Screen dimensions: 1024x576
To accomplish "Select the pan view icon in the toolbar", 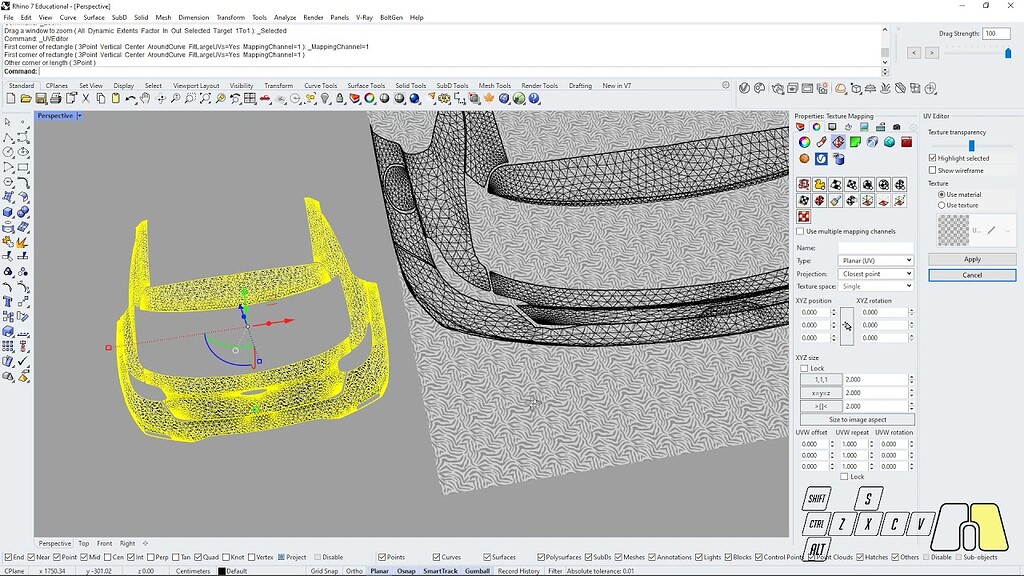I will tap(145, 100).
